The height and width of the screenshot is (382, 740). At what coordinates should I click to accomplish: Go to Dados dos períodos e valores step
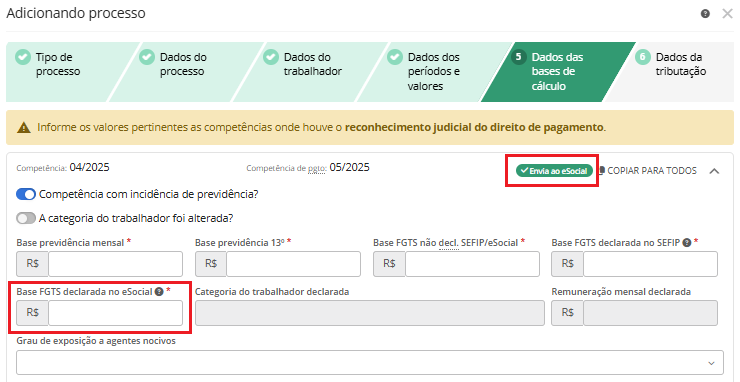(433, 71)
